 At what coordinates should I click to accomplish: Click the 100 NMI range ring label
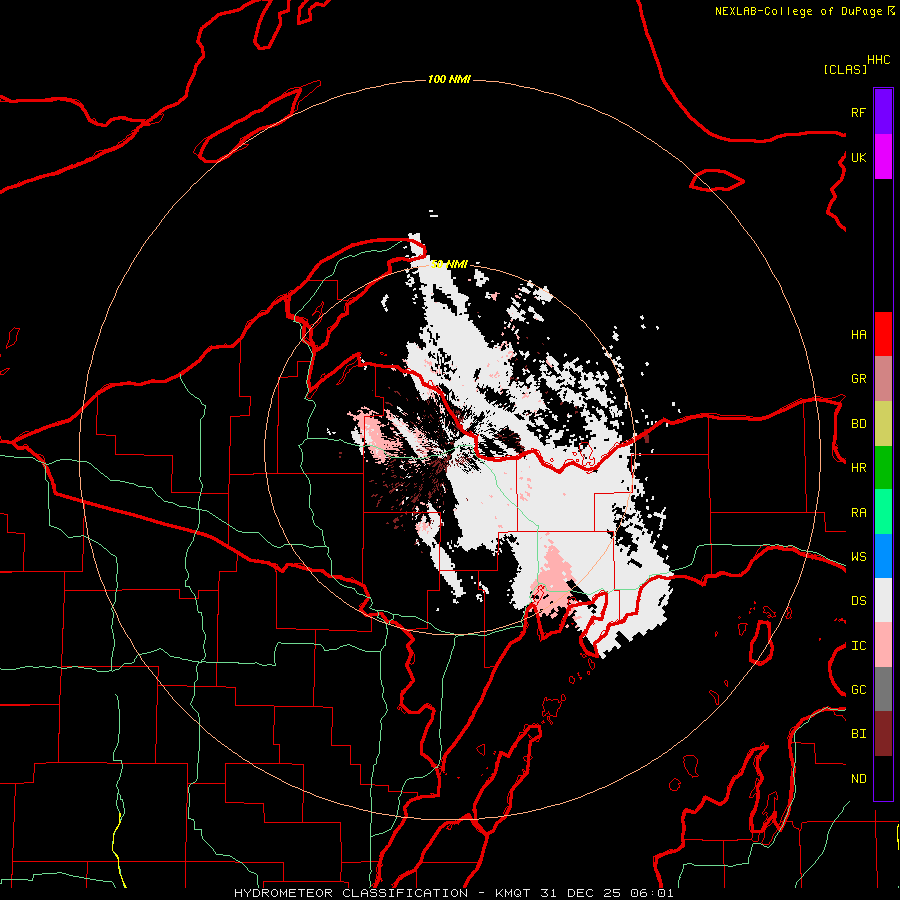449,79
